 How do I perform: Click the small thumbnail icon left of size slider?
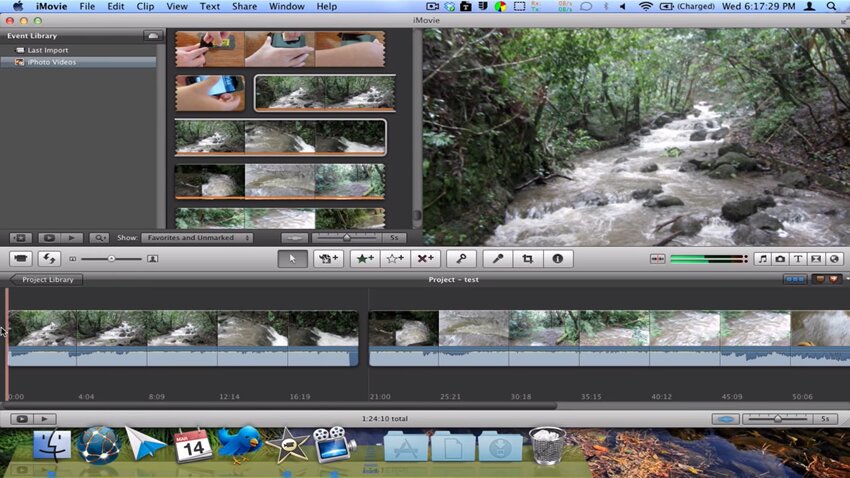(73, 259)
